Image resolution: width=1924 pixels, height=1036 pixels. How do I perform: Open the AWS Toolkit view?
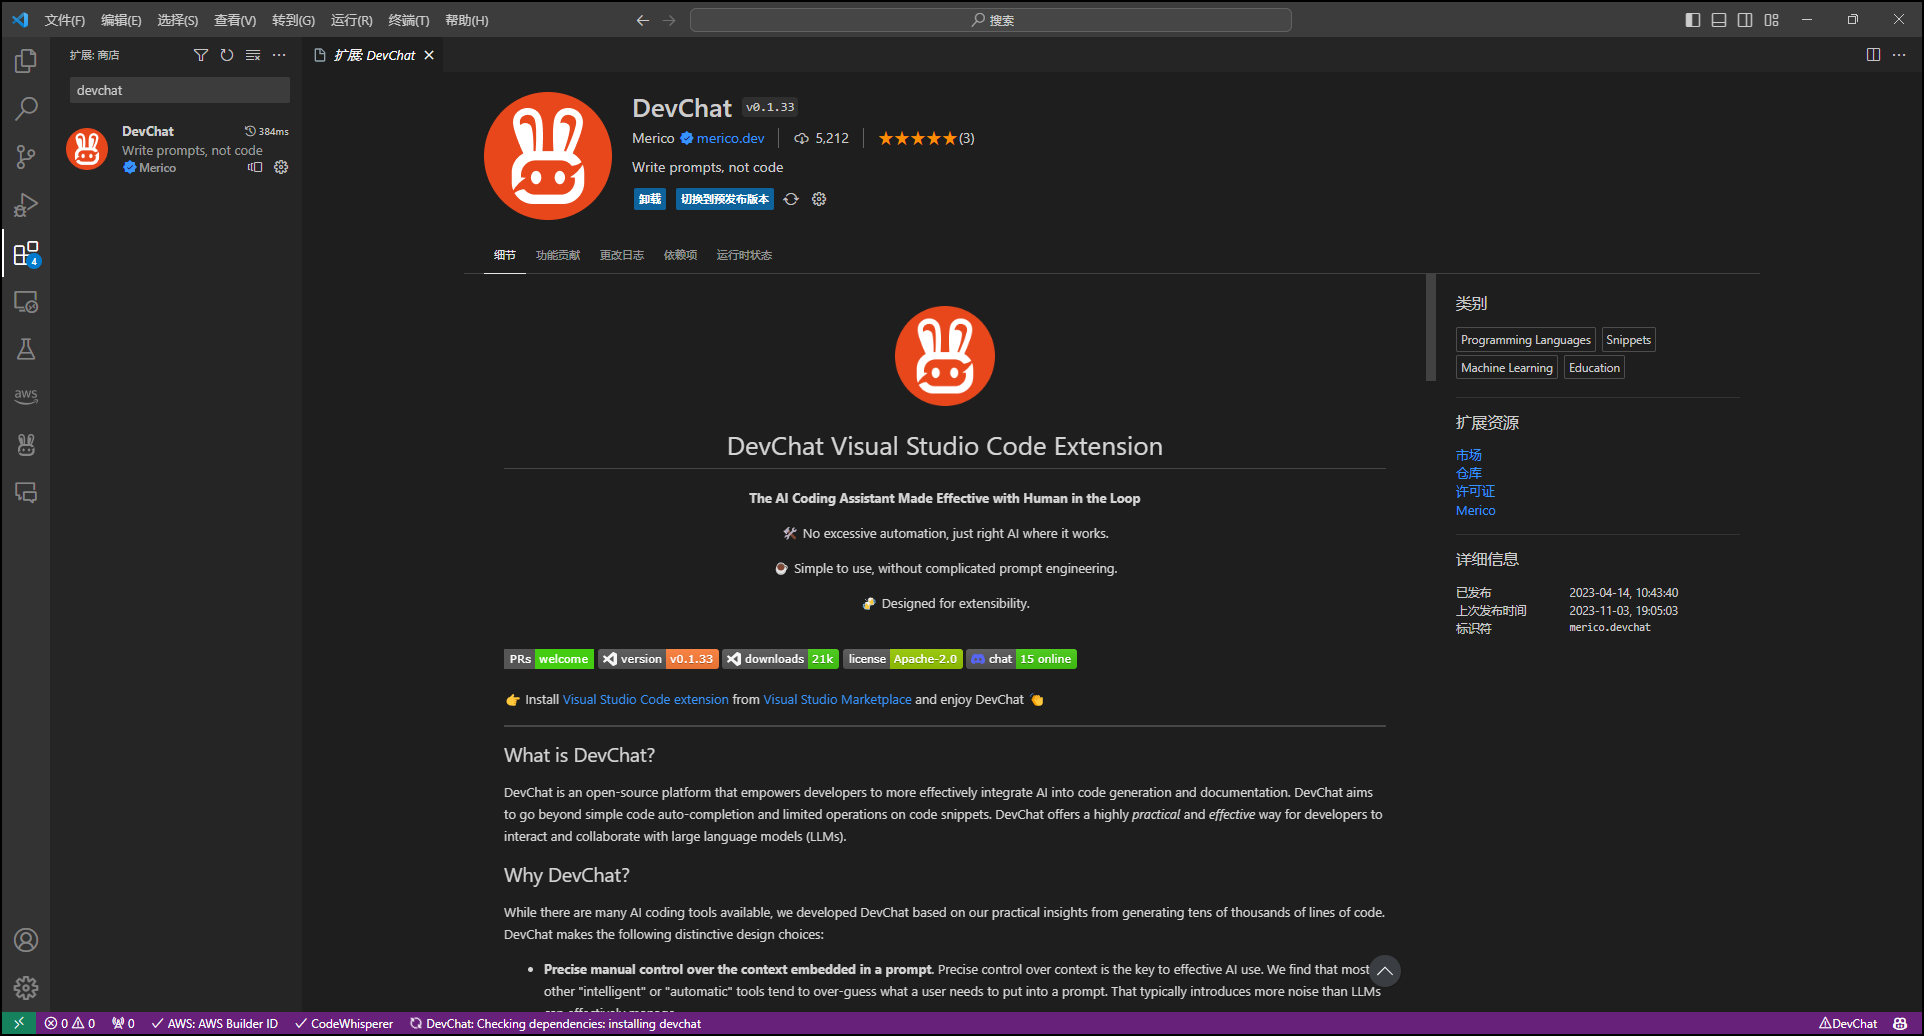(26, 396)
